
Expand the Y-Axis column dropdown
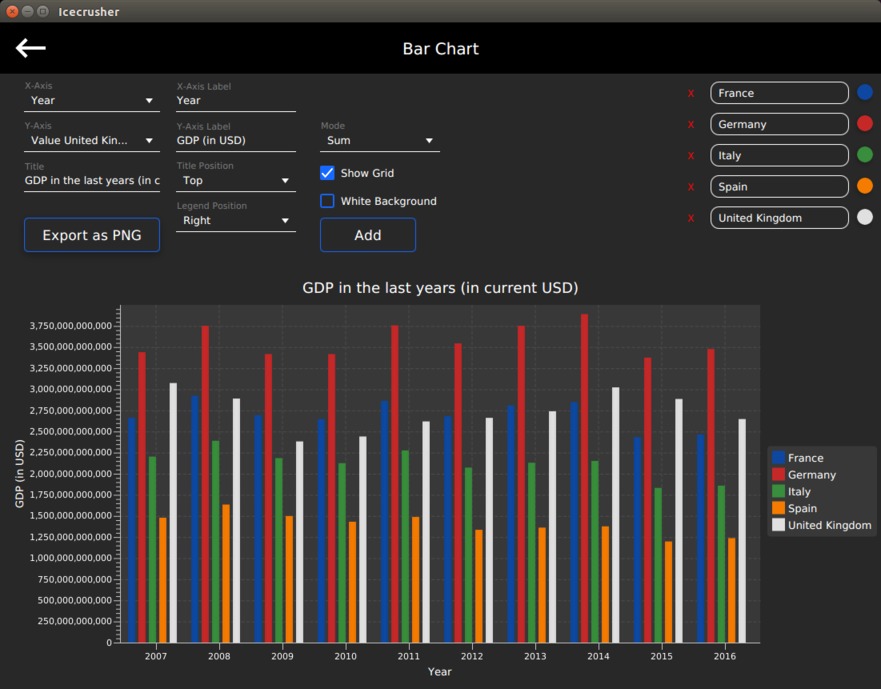(92, 140)
